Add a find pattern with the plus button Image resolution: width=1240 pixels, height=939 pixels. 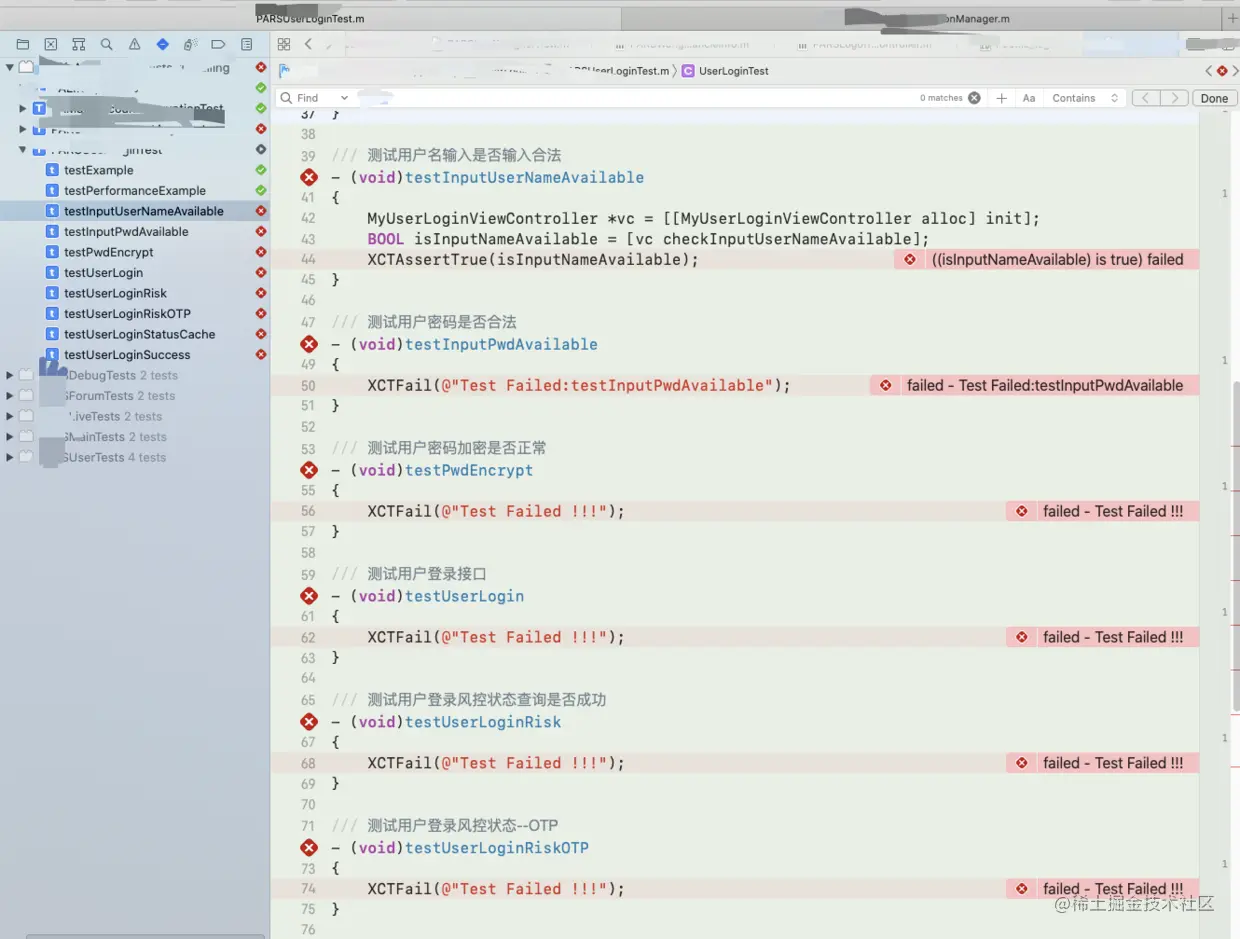(1001, 98)
